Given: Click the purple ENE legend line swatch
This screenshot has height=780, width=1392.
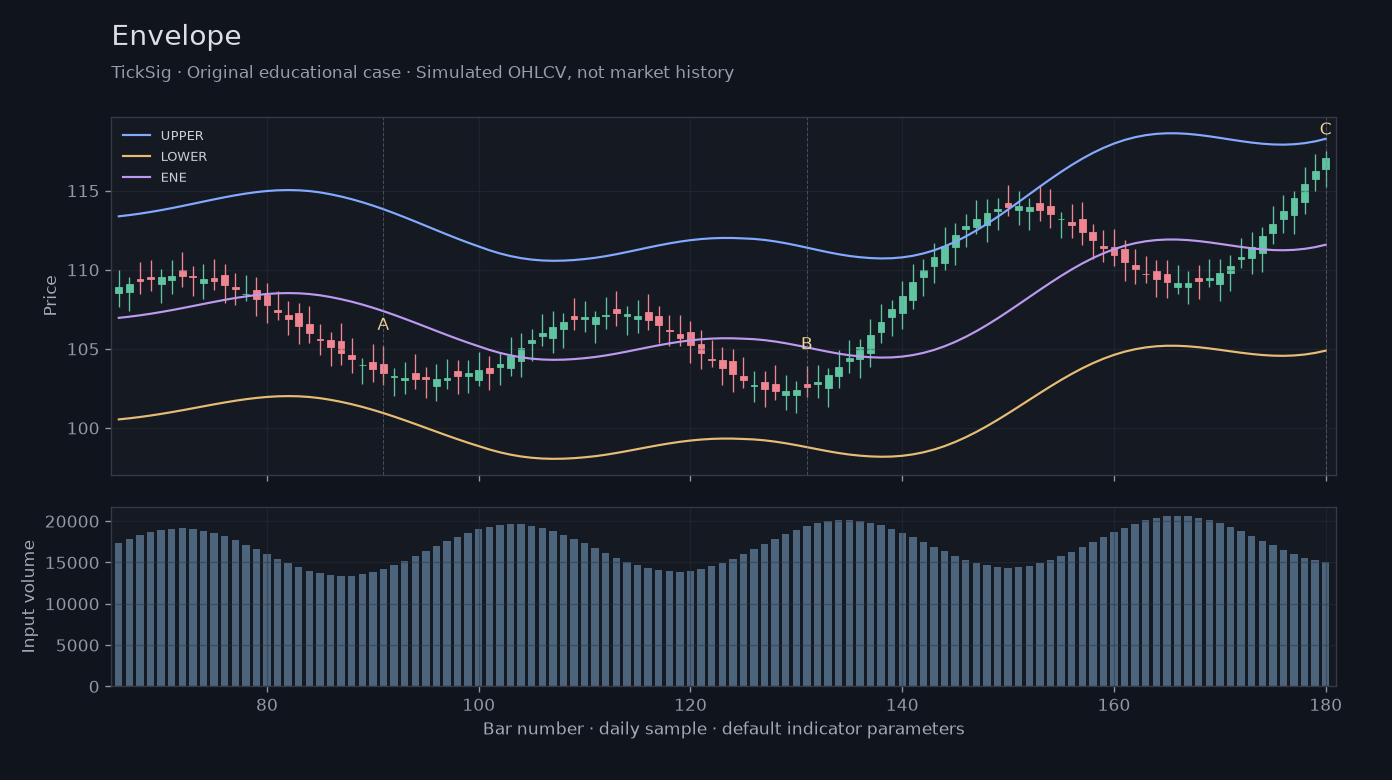Looking at the screenshot, I should [x=137, y=178].
